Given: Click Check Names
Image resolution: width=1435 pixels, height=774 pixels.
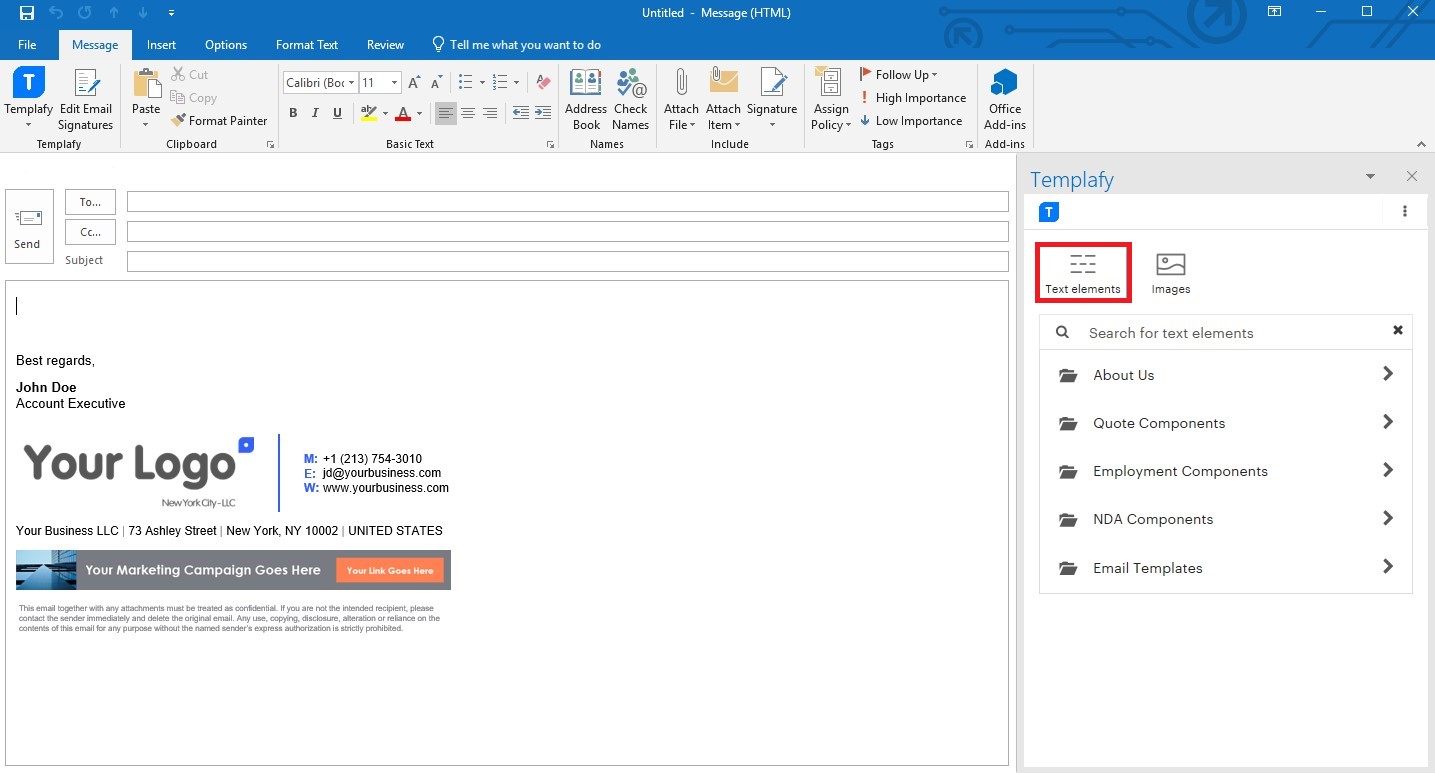Looking at the screenshot, I should click(630, 98).
